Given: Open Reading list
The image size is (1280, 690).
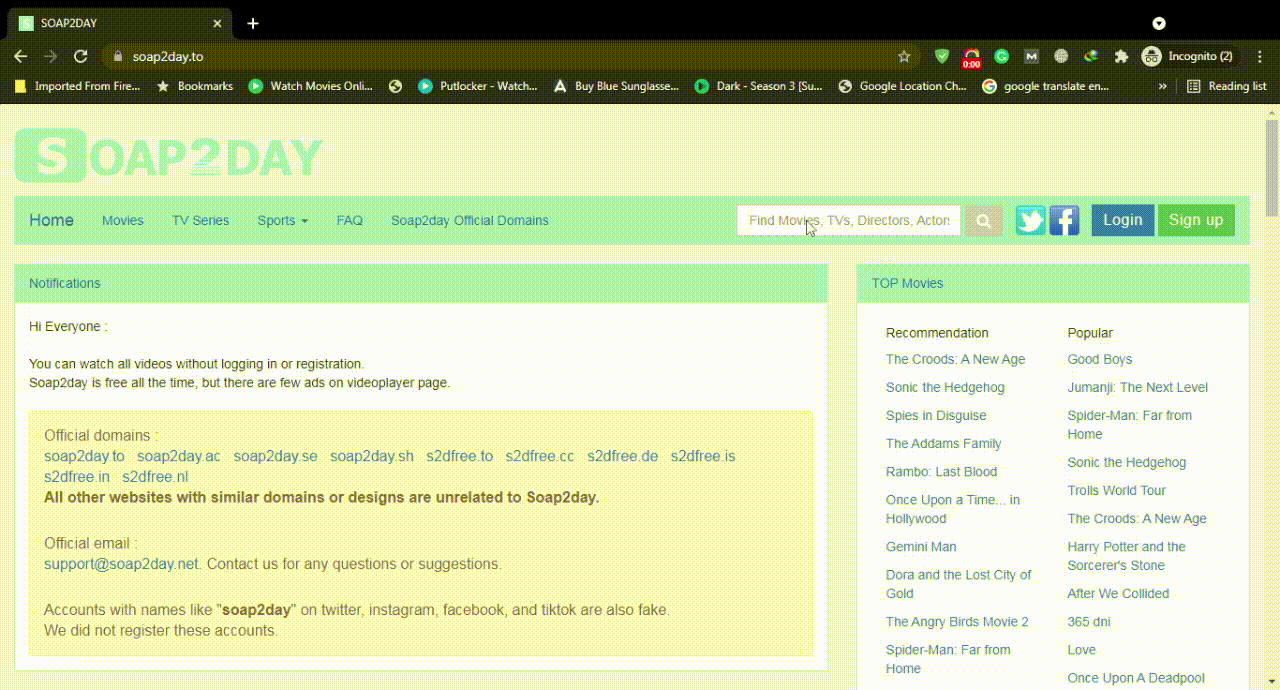Looking at the screenshot, I should tap(1227, 86).
